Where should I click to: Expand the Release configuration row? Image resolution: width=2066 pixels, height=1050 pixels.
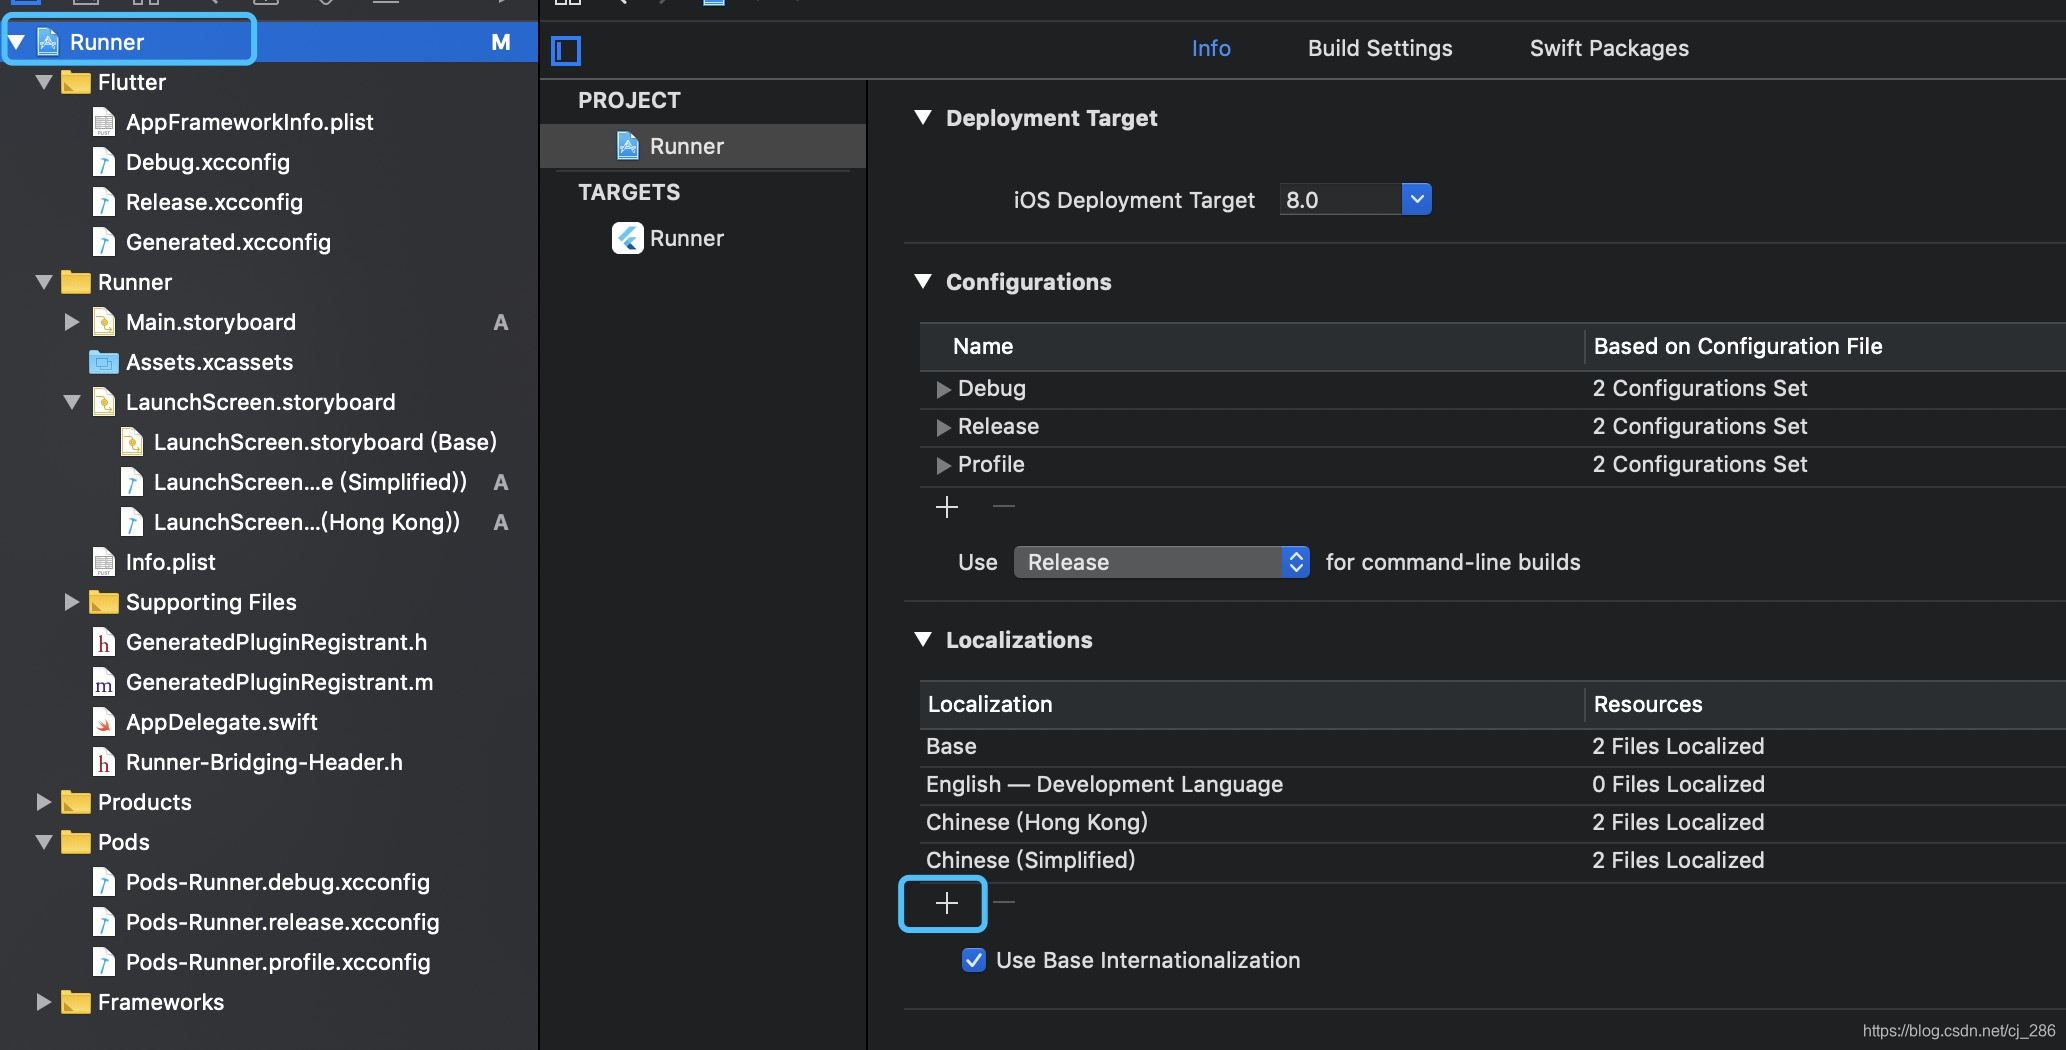point(942,427)
